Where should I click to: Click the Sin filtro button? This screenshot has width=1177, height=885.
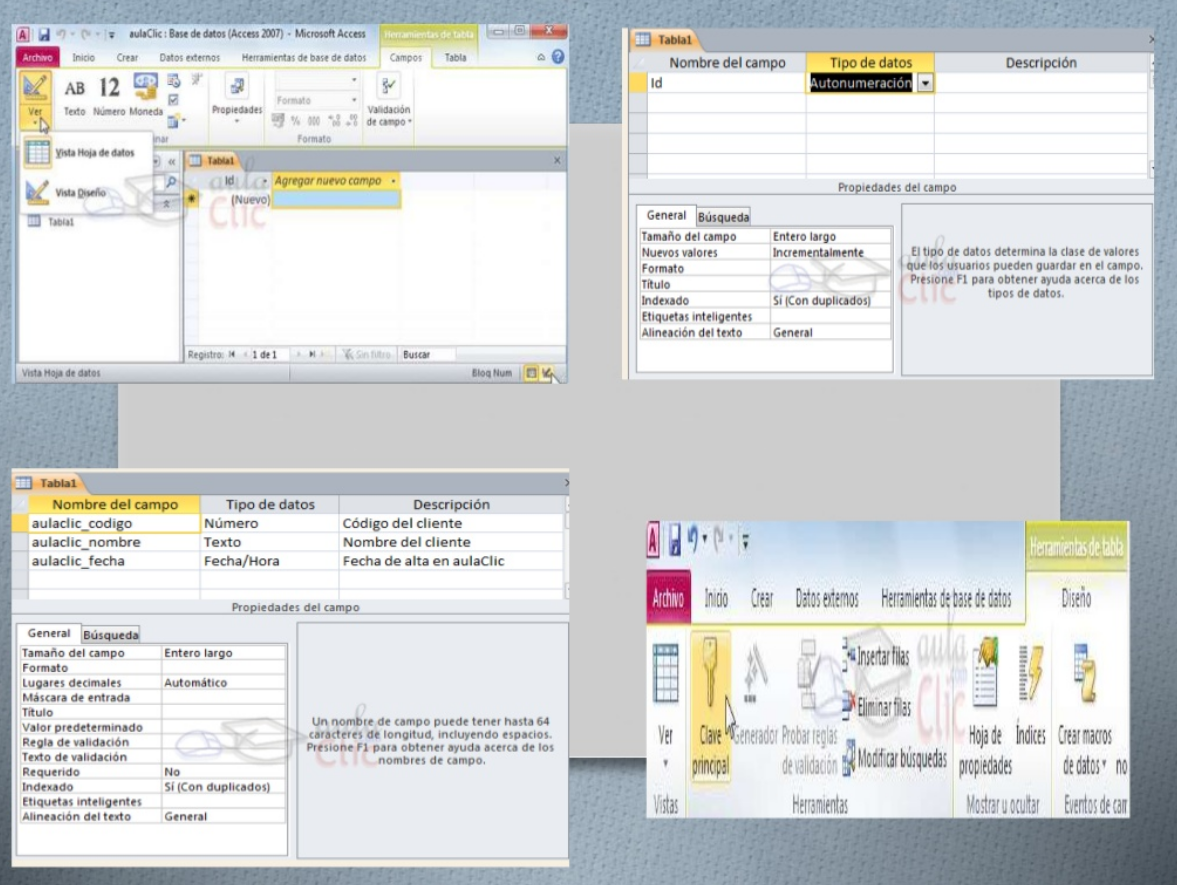point(366,354)
